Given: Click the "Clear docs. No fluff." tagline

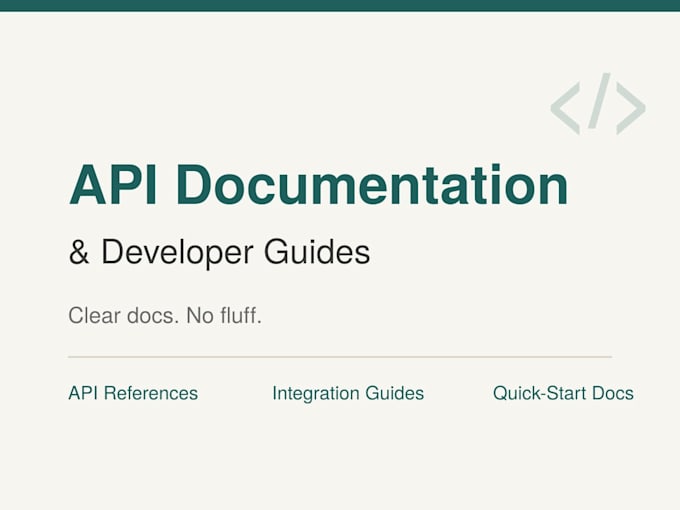Looking at the screenshot, I should (x=165, y=315).
